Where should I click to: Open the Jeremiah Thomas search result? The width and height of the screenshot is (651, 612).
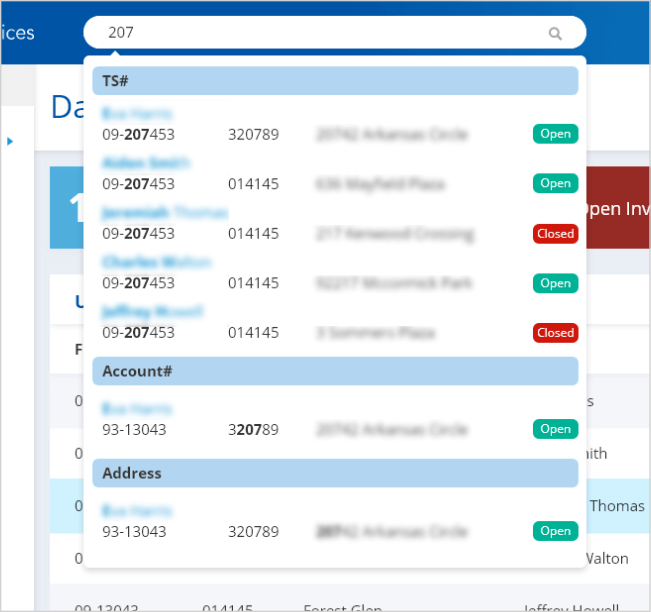164,213
